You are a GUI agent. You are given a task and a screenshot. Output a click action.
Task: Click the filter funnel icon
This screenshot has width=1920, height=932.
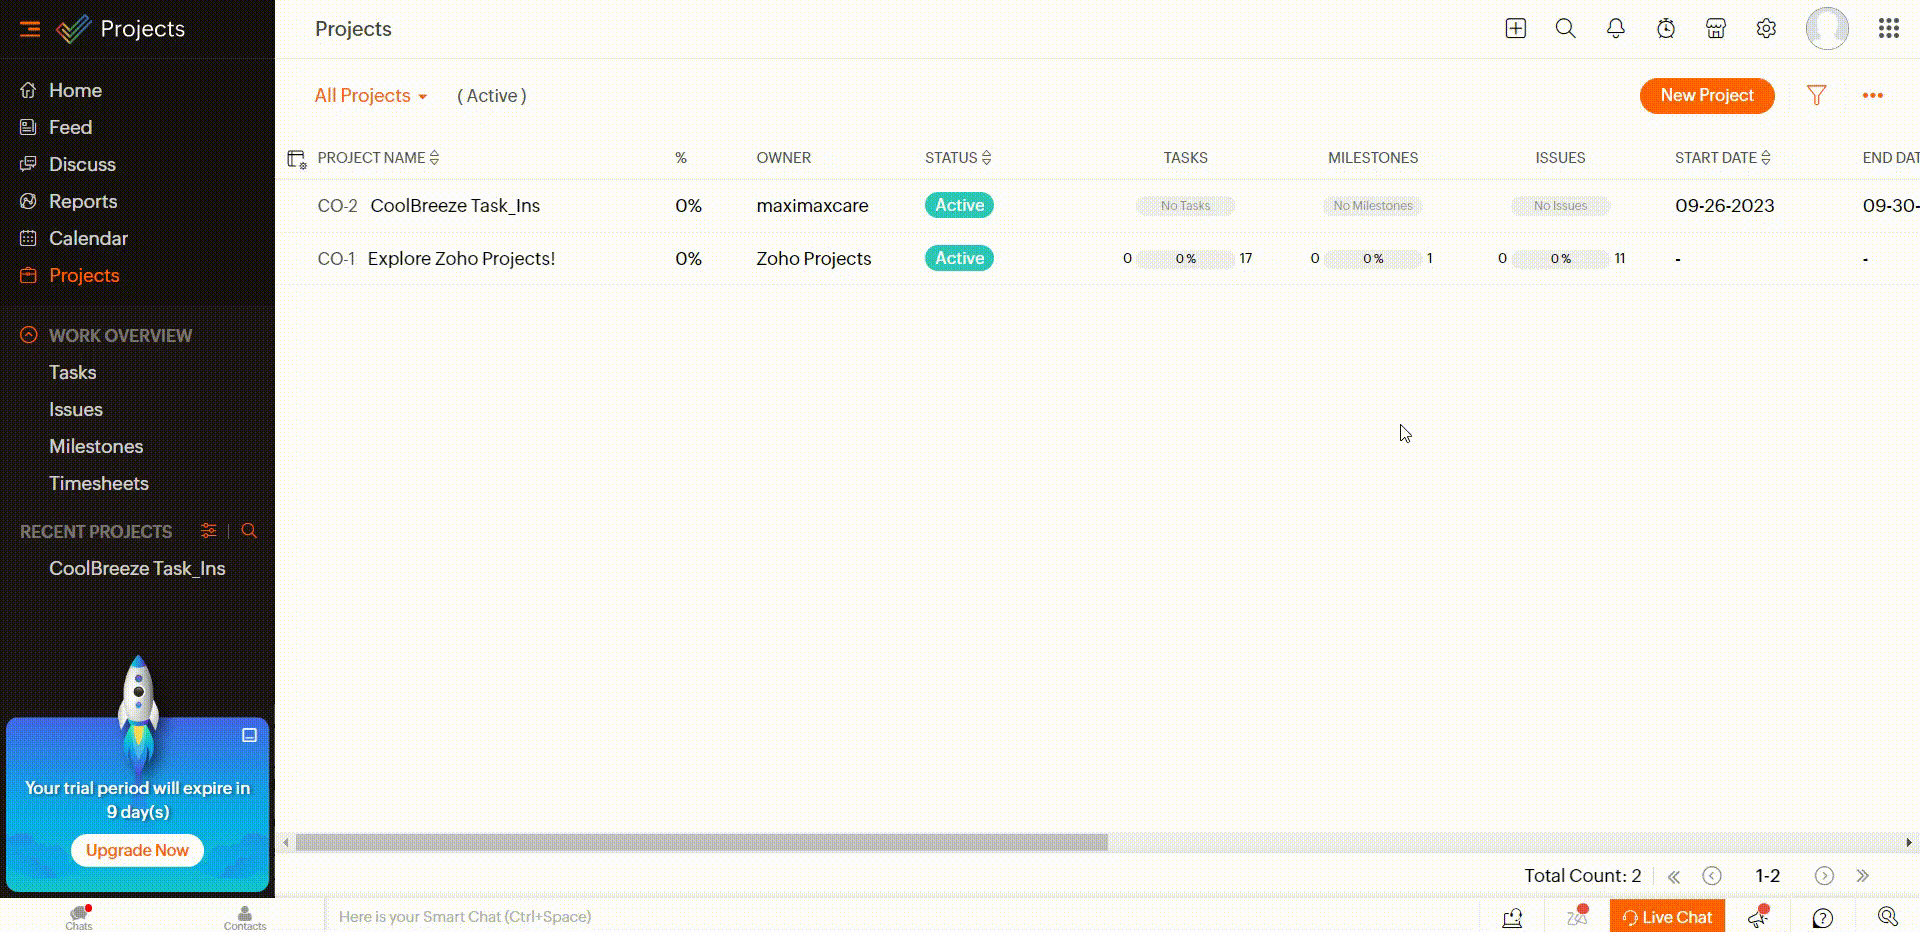[x=1816, y=96]
